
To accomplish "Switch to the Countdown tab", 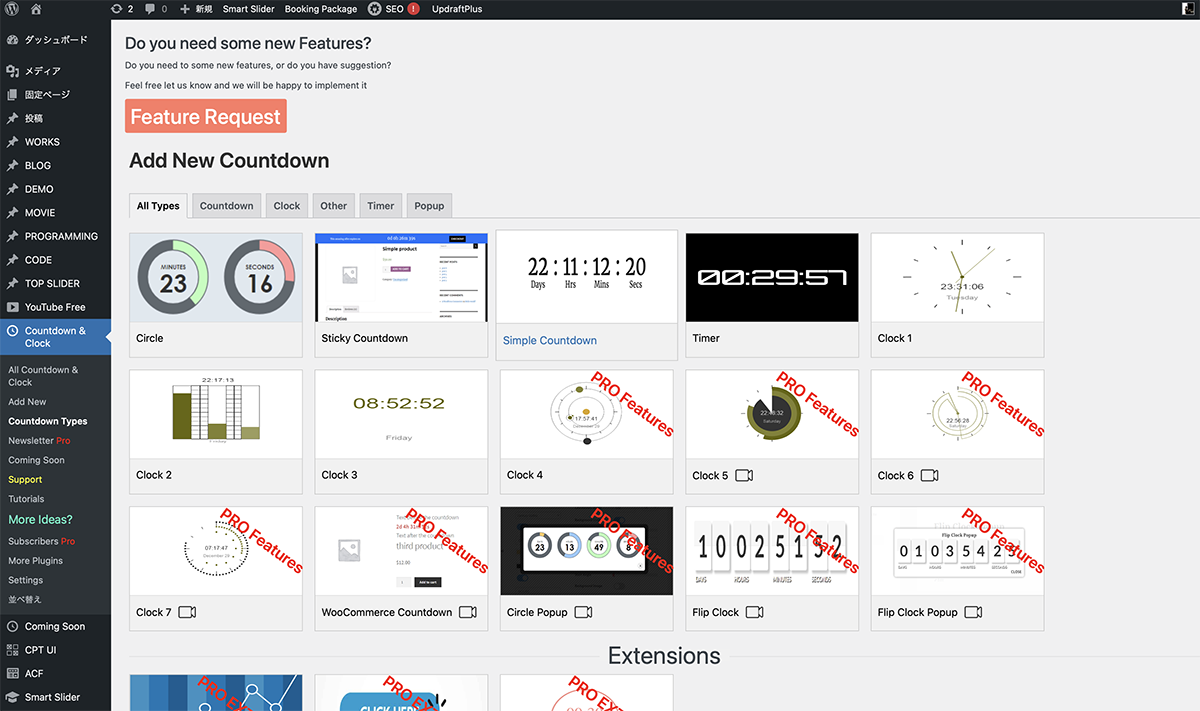I will 226,206.
